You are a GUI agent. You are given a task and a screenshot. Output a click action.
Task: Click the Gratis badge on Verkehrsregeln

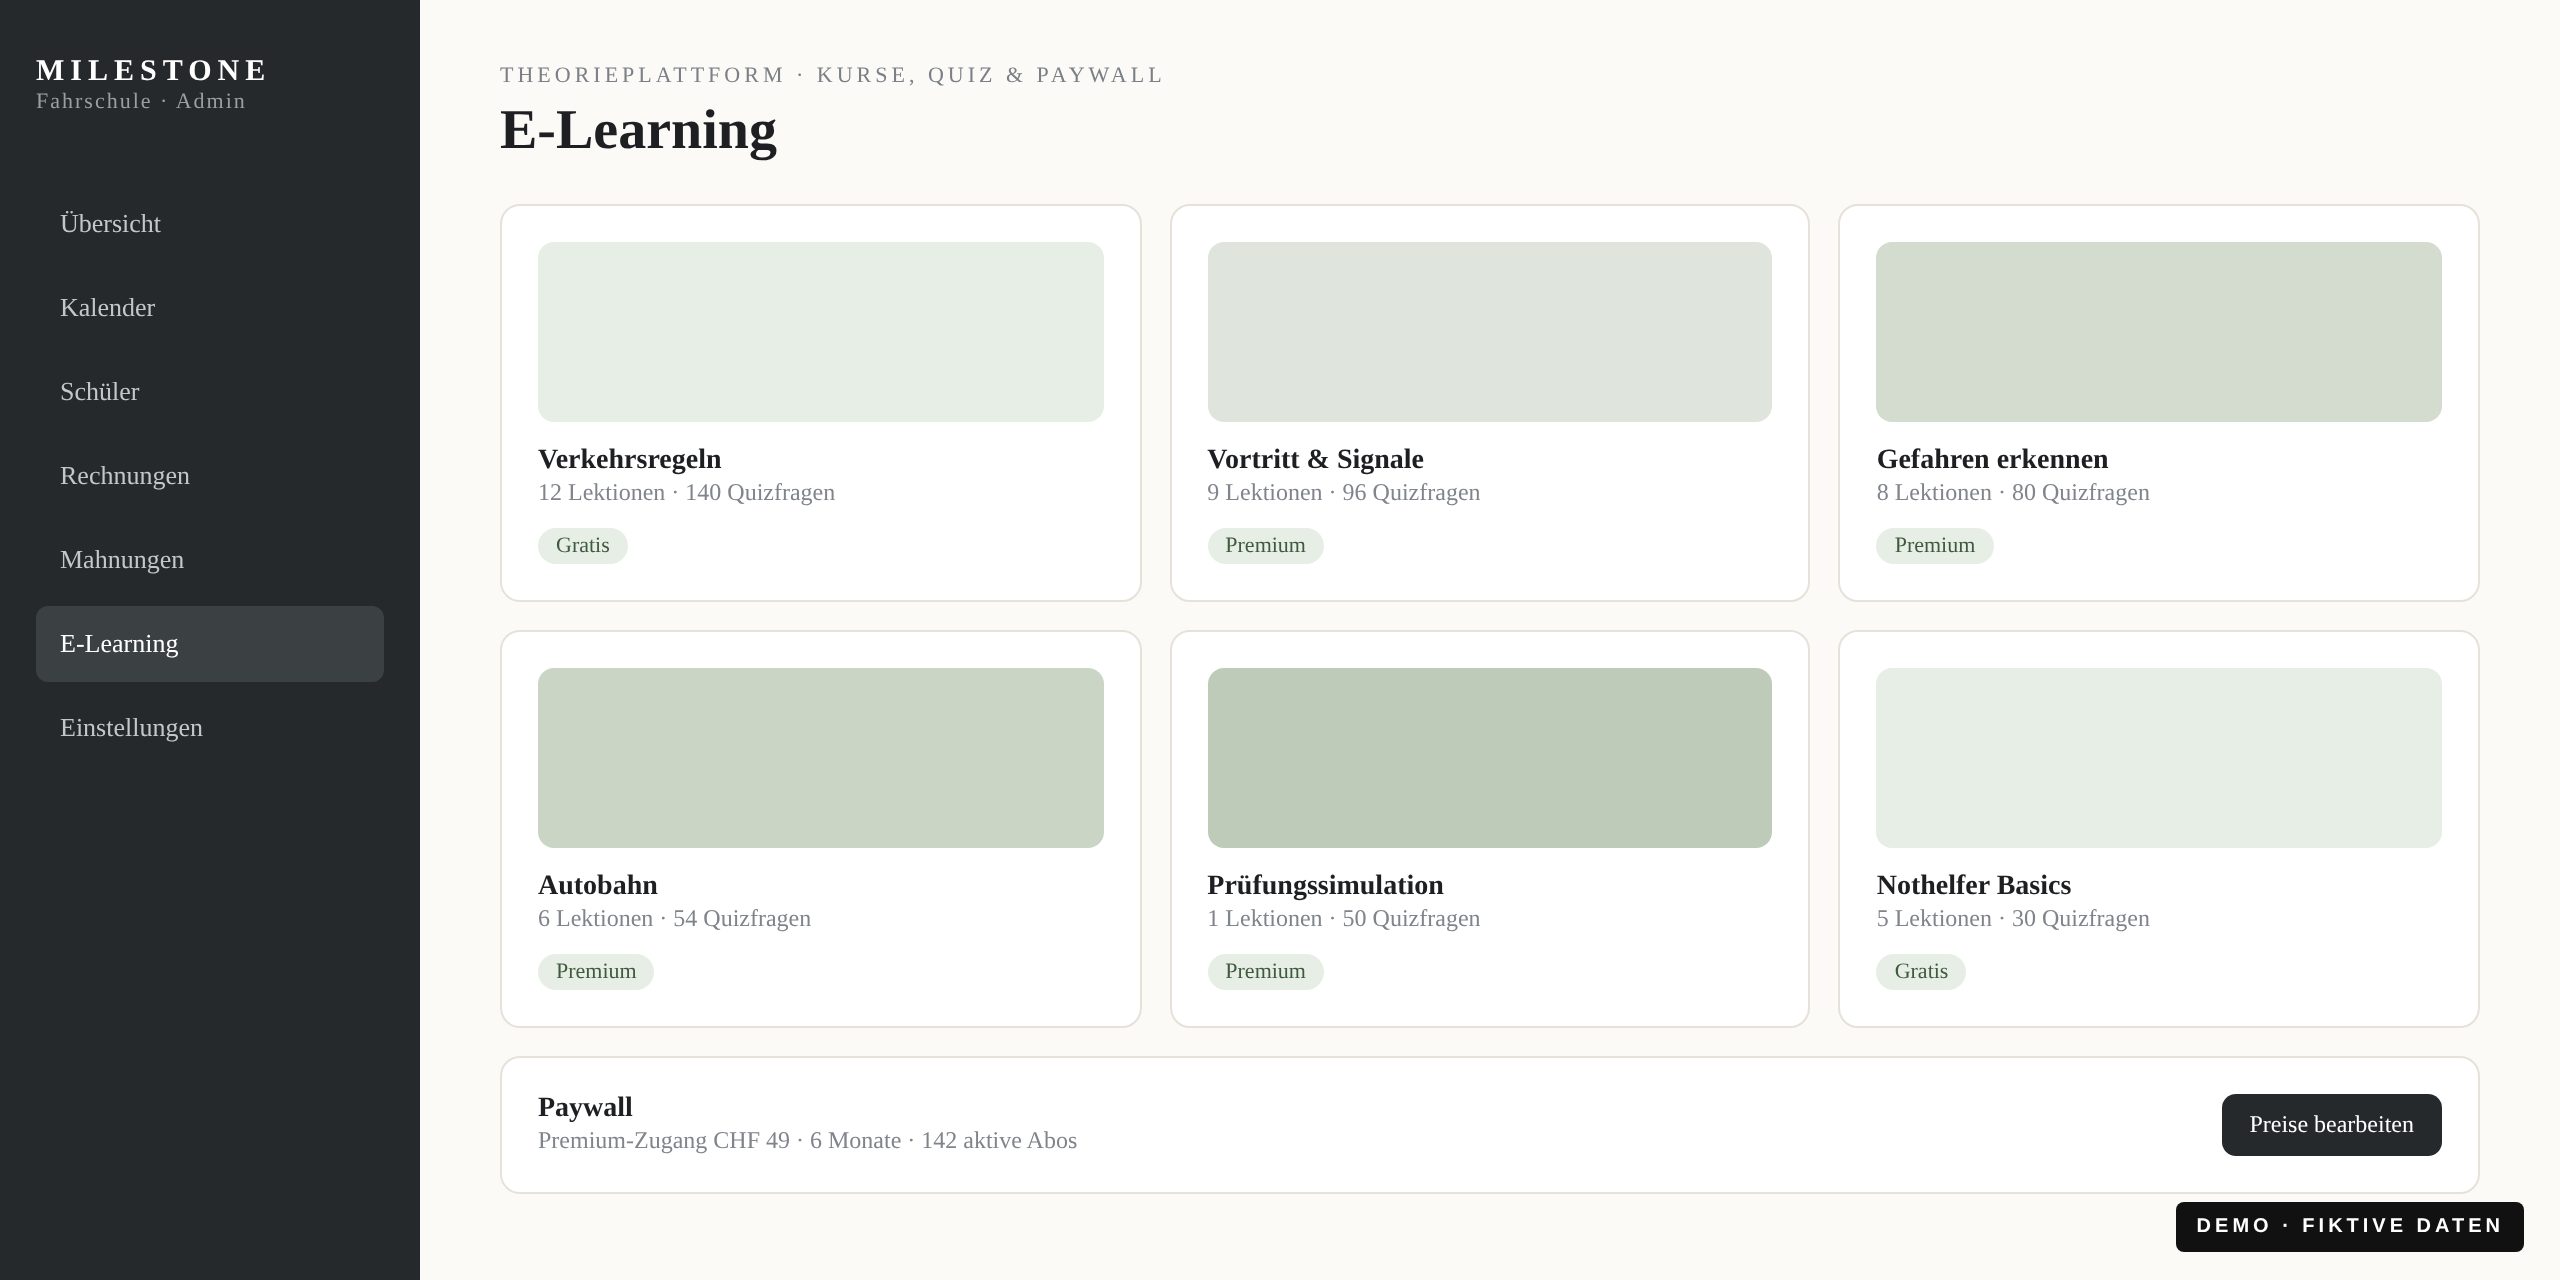point(583,546)
